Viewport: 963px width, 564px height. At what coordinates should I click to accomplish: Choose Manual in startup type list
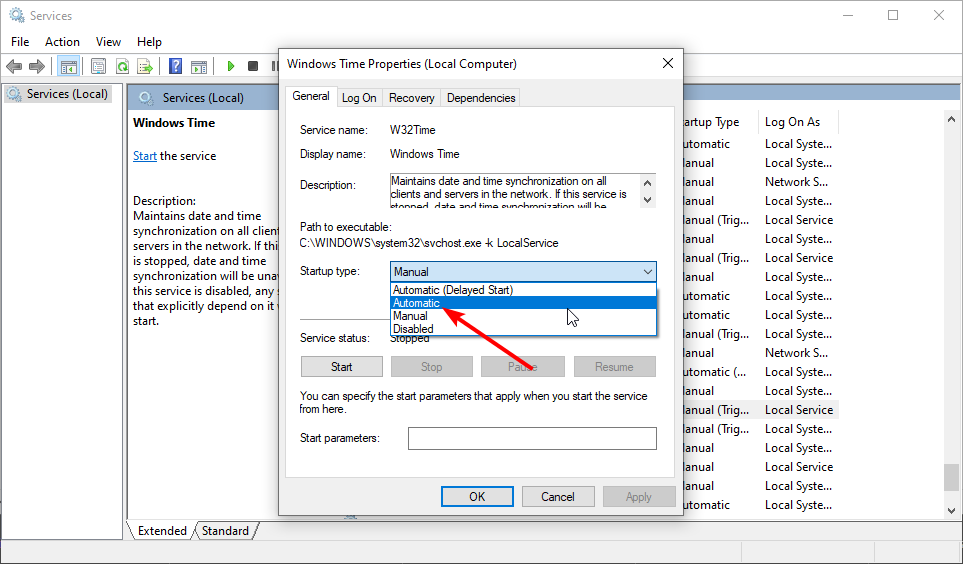(x=523, y=316)
